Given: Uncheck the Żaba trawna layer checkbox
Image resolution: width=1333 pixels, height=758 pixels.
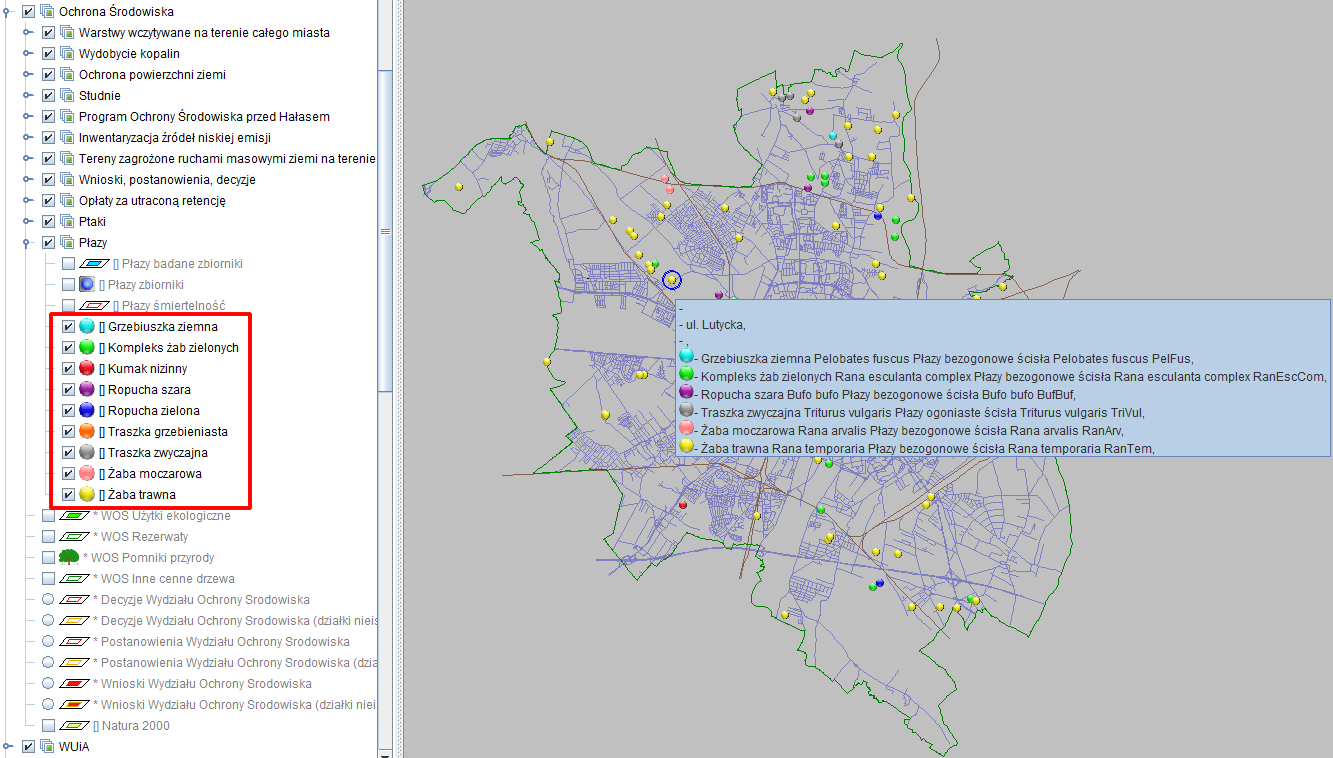Looking at the screenshot, I should tap(68, 494).
